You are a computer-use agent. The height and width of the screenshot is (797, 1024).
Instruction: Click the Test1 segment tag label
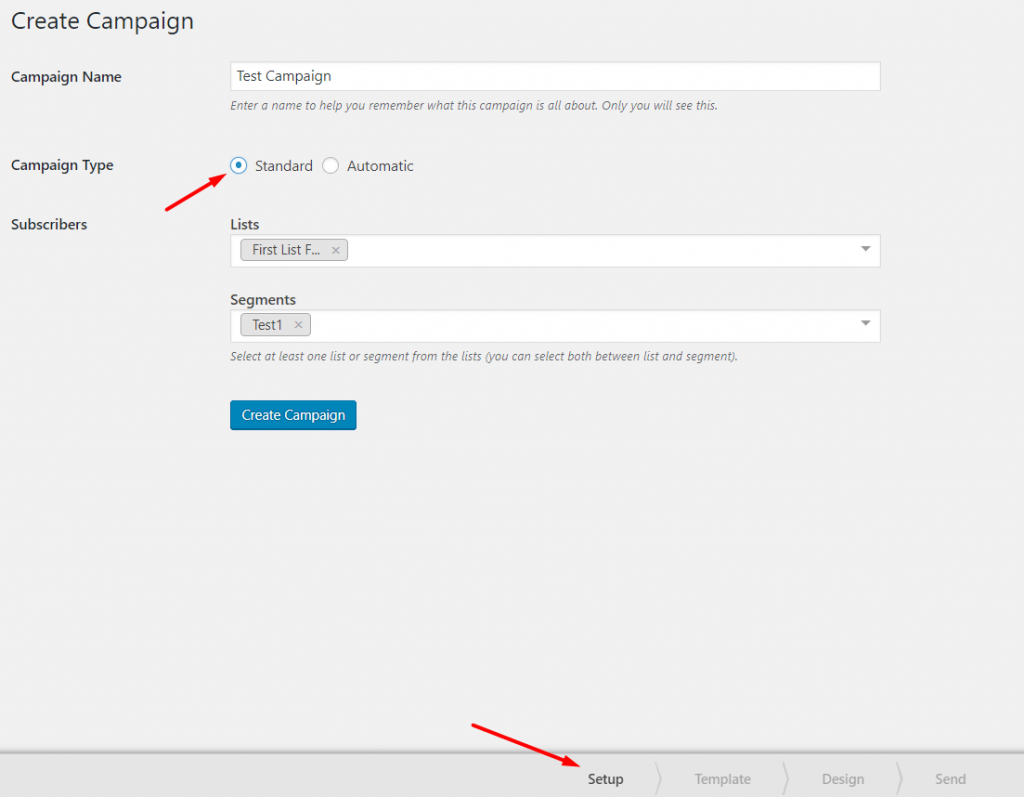[267, 325]
